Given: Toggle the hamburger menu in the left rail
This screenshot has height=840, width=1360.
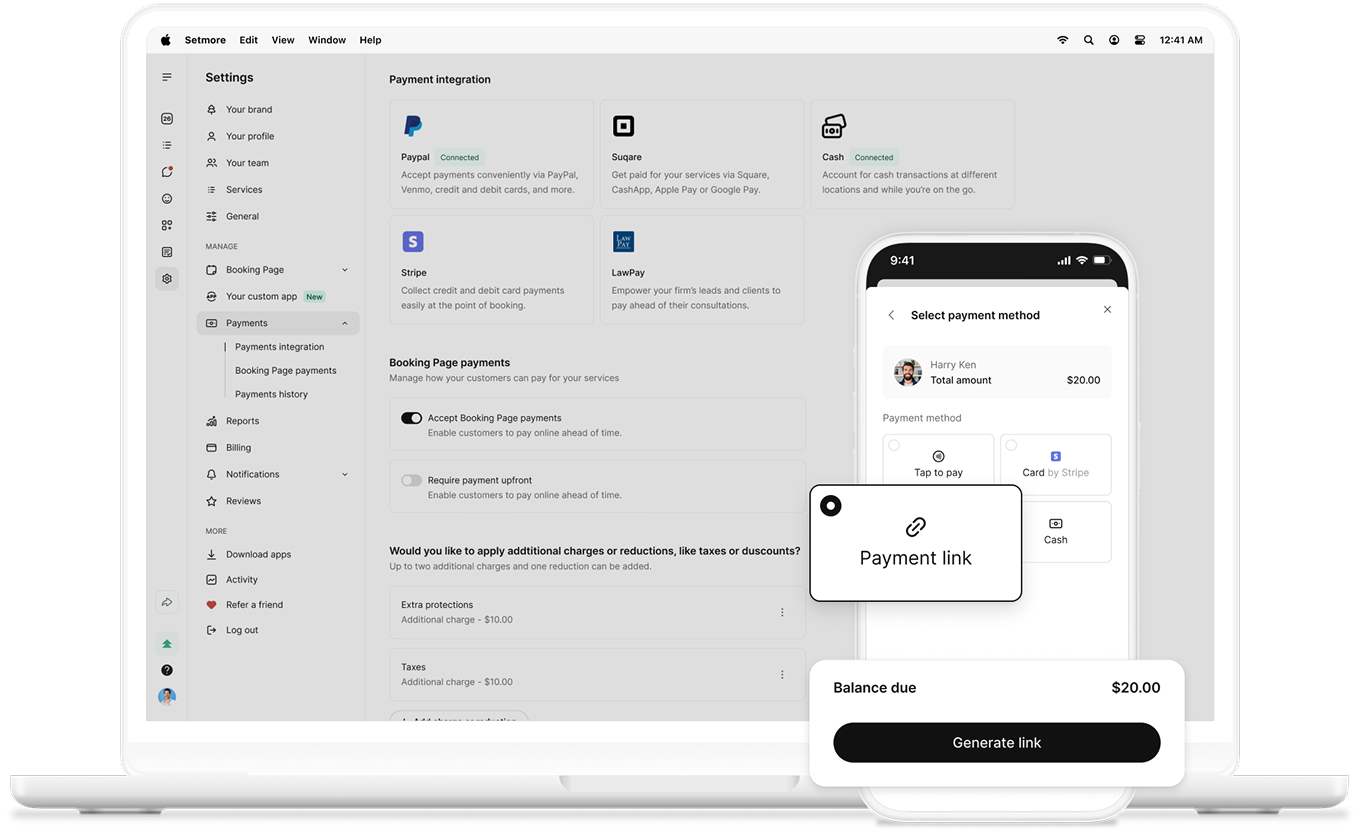Looking at the screenshot, I should tap(167, 77).
